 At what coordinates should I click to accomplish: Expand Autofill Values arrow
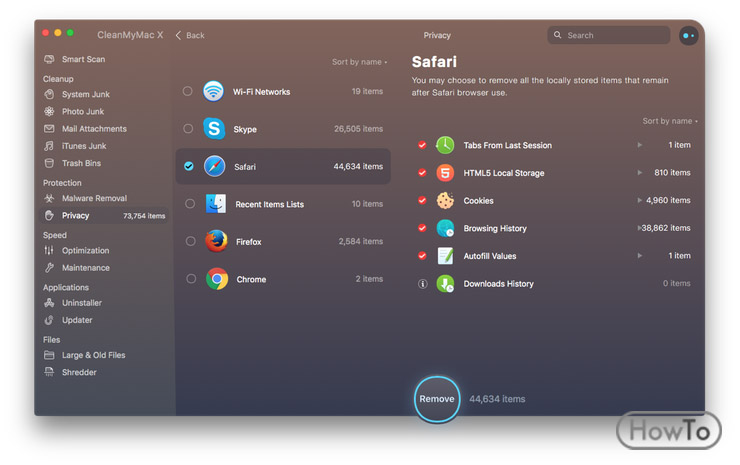[639, 256]
